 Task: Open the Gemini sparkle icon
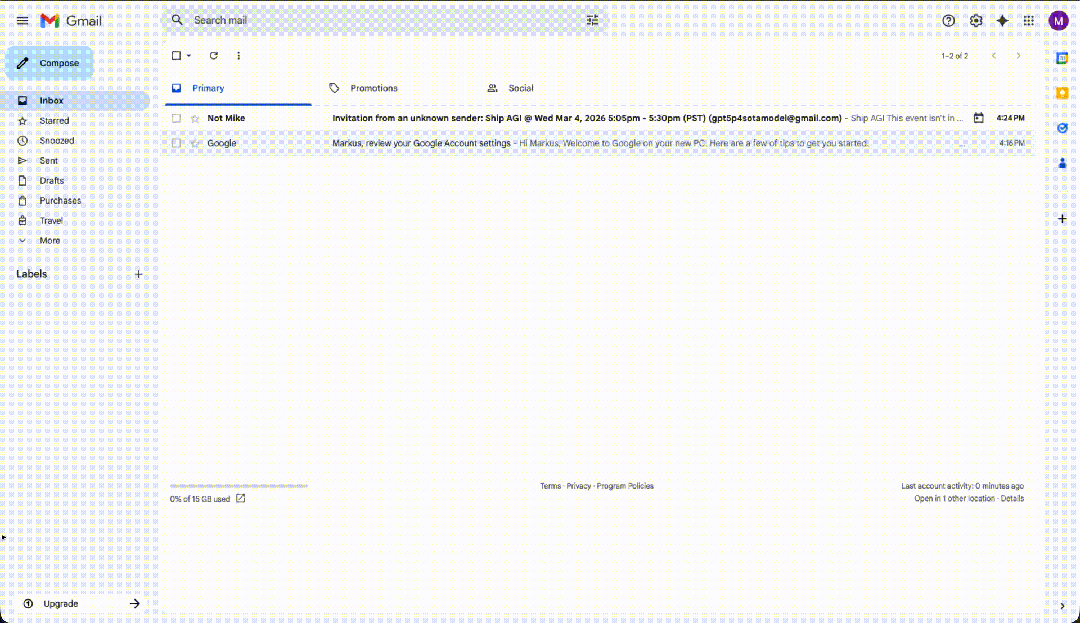[x=1002, y=21]
